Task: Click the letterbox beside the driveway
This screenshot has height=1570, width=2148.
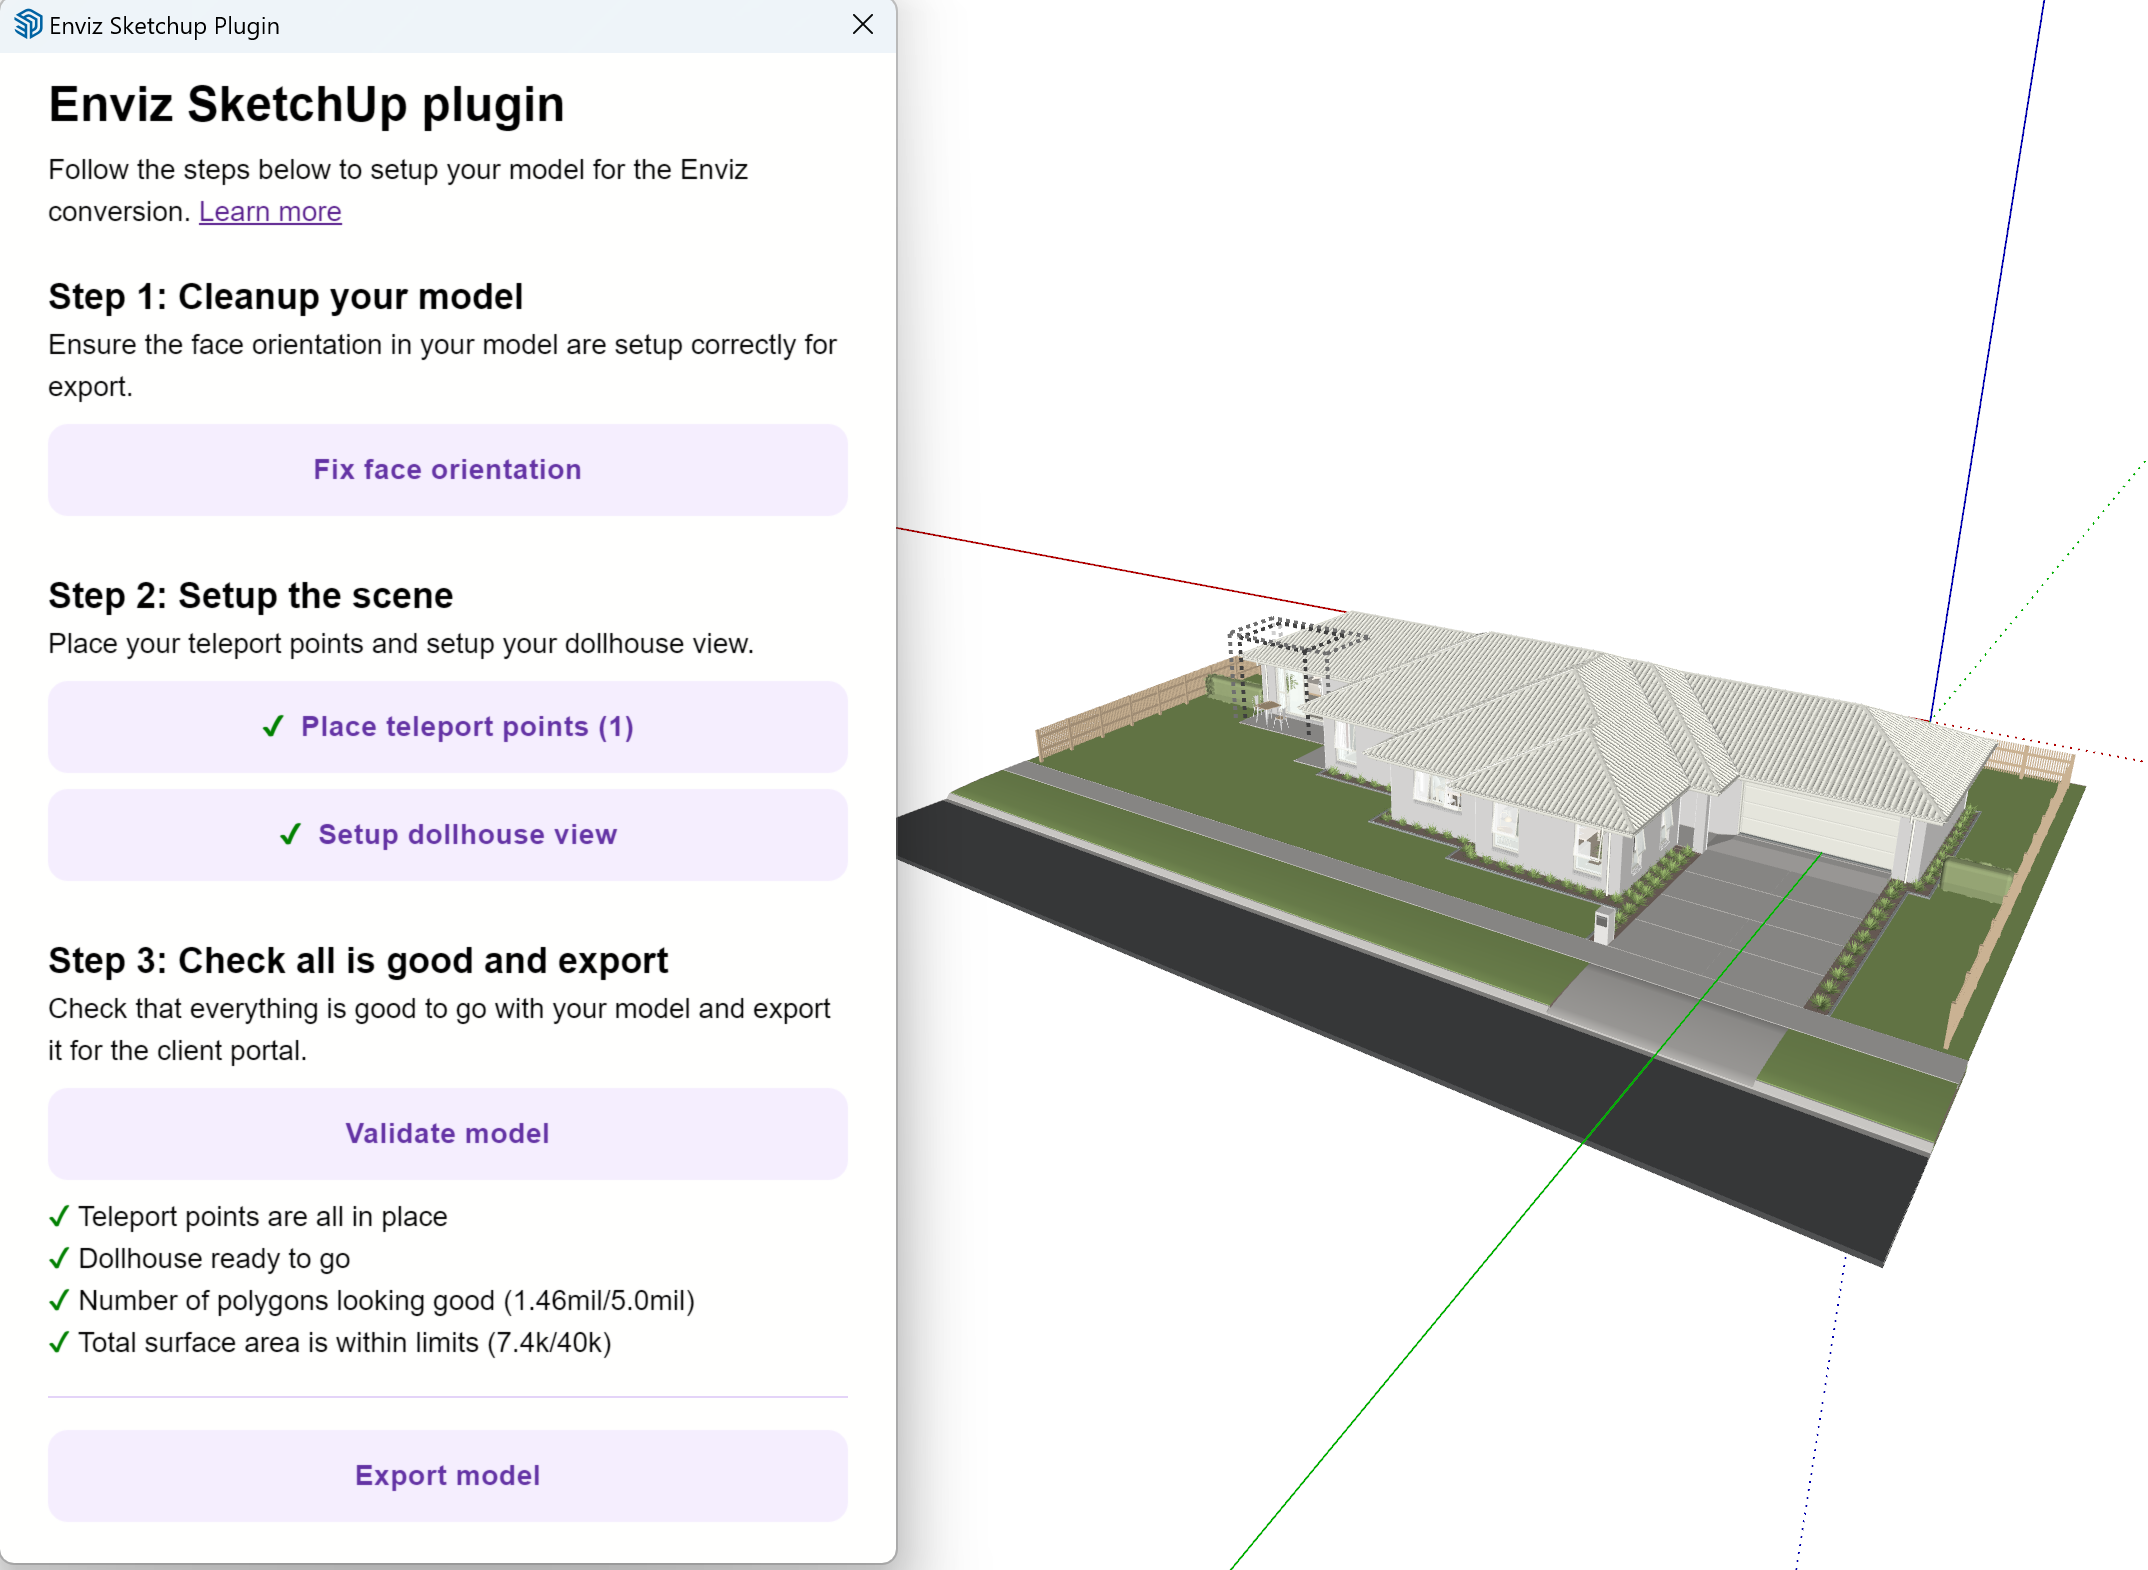Action: [1603, 925]
